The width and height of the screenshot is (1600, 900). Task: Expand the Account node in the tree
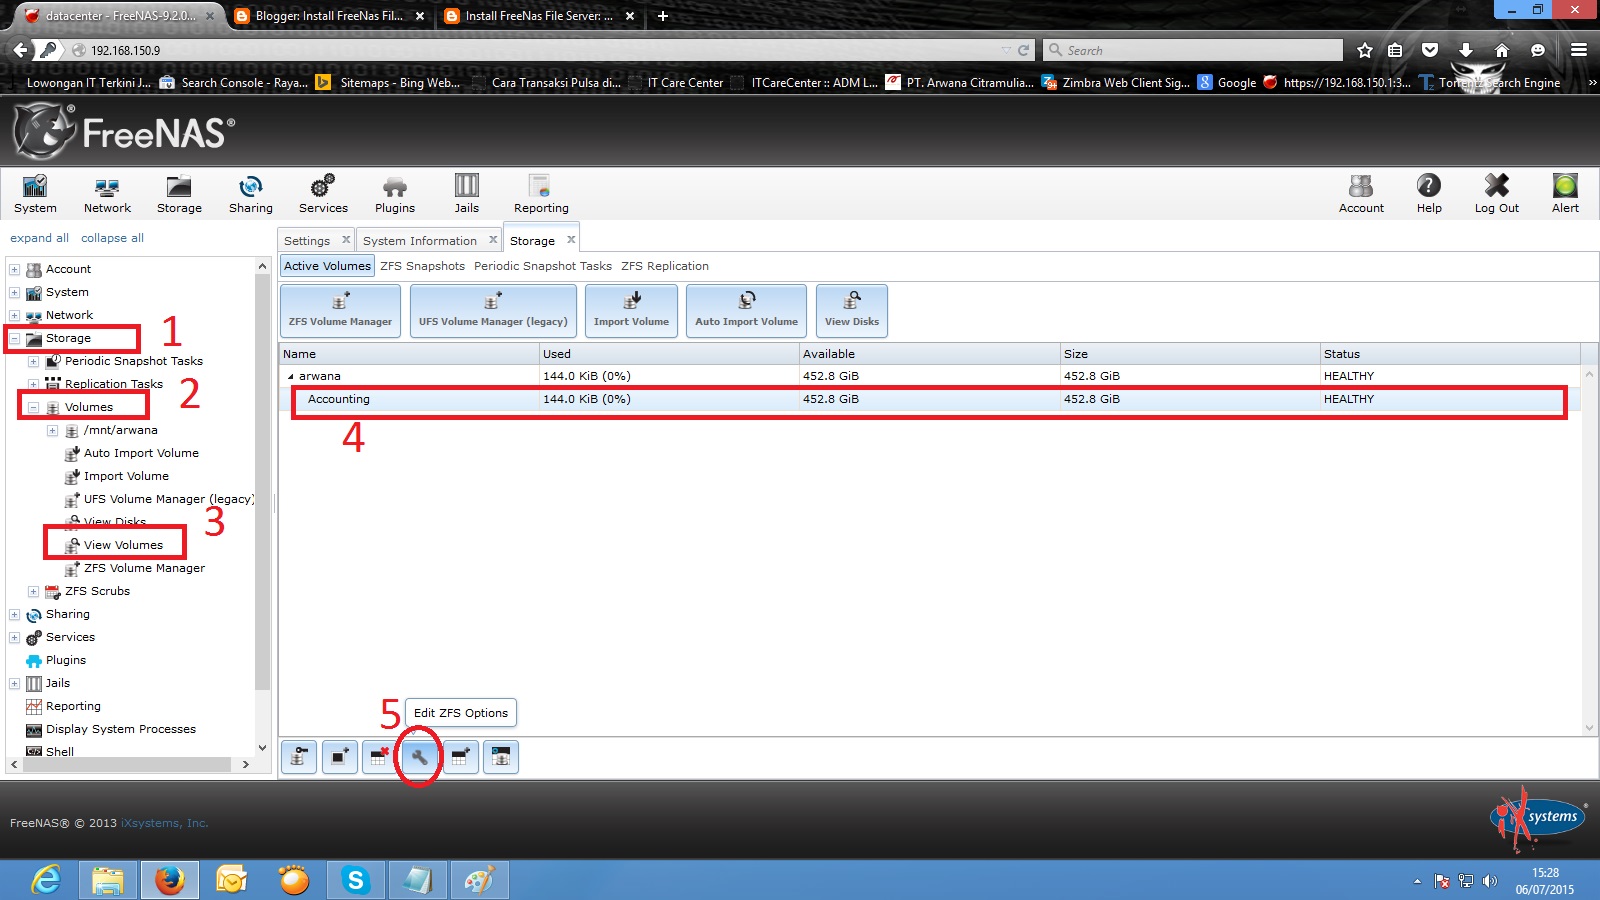point(15,270)
